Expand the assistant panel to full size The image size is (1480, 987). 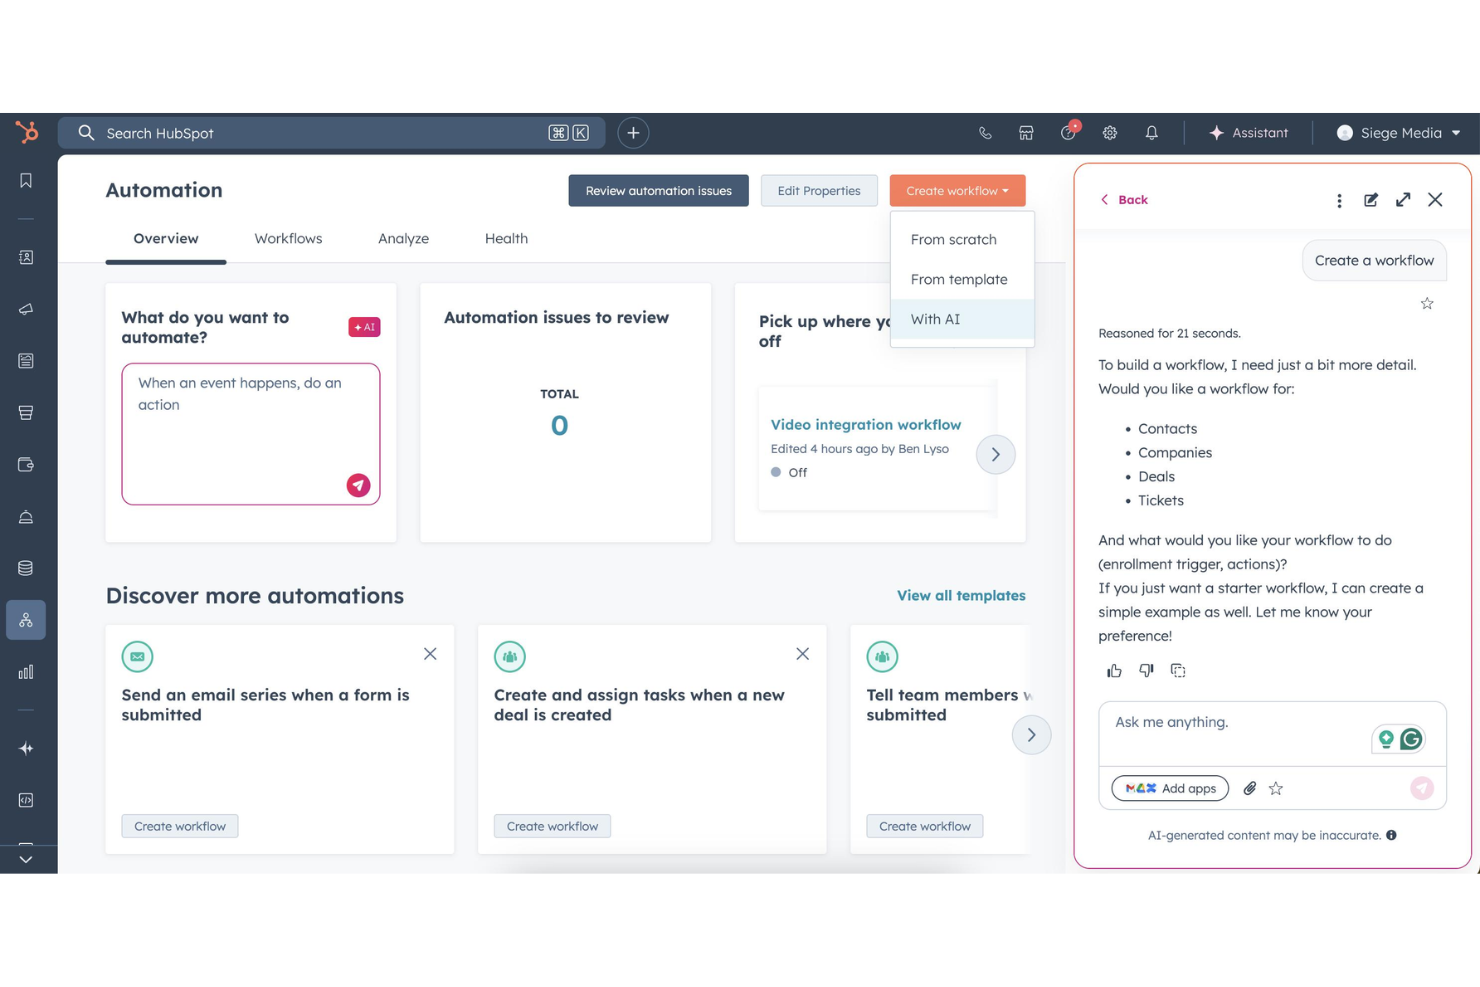[x=1403, y=200]
